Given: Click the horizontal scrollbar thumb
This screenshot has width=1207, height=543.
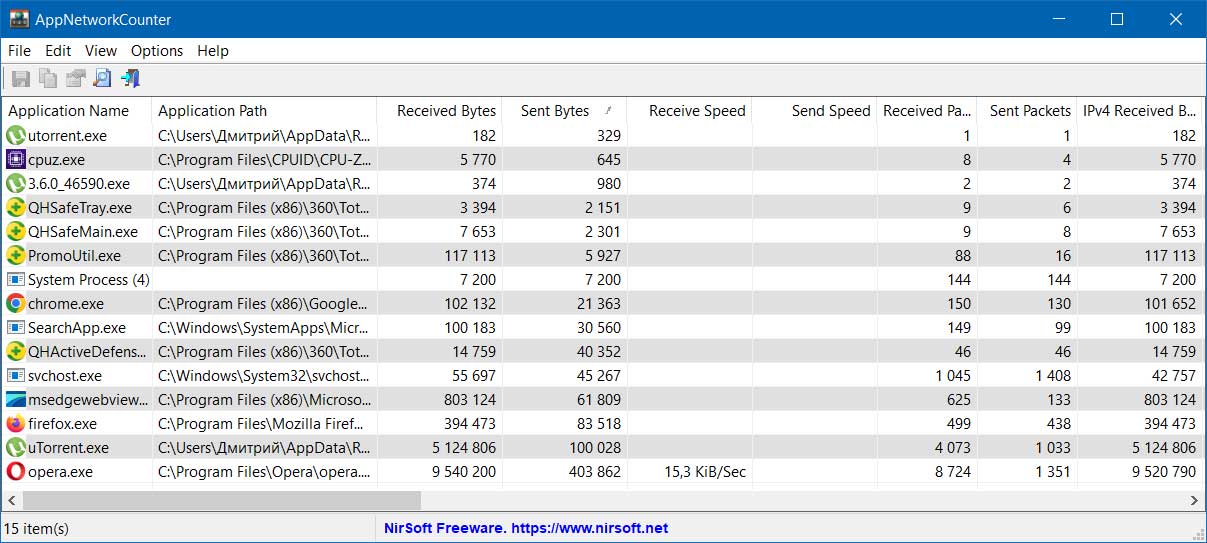Looking at the screenshot, I should [x=222, y=499].
